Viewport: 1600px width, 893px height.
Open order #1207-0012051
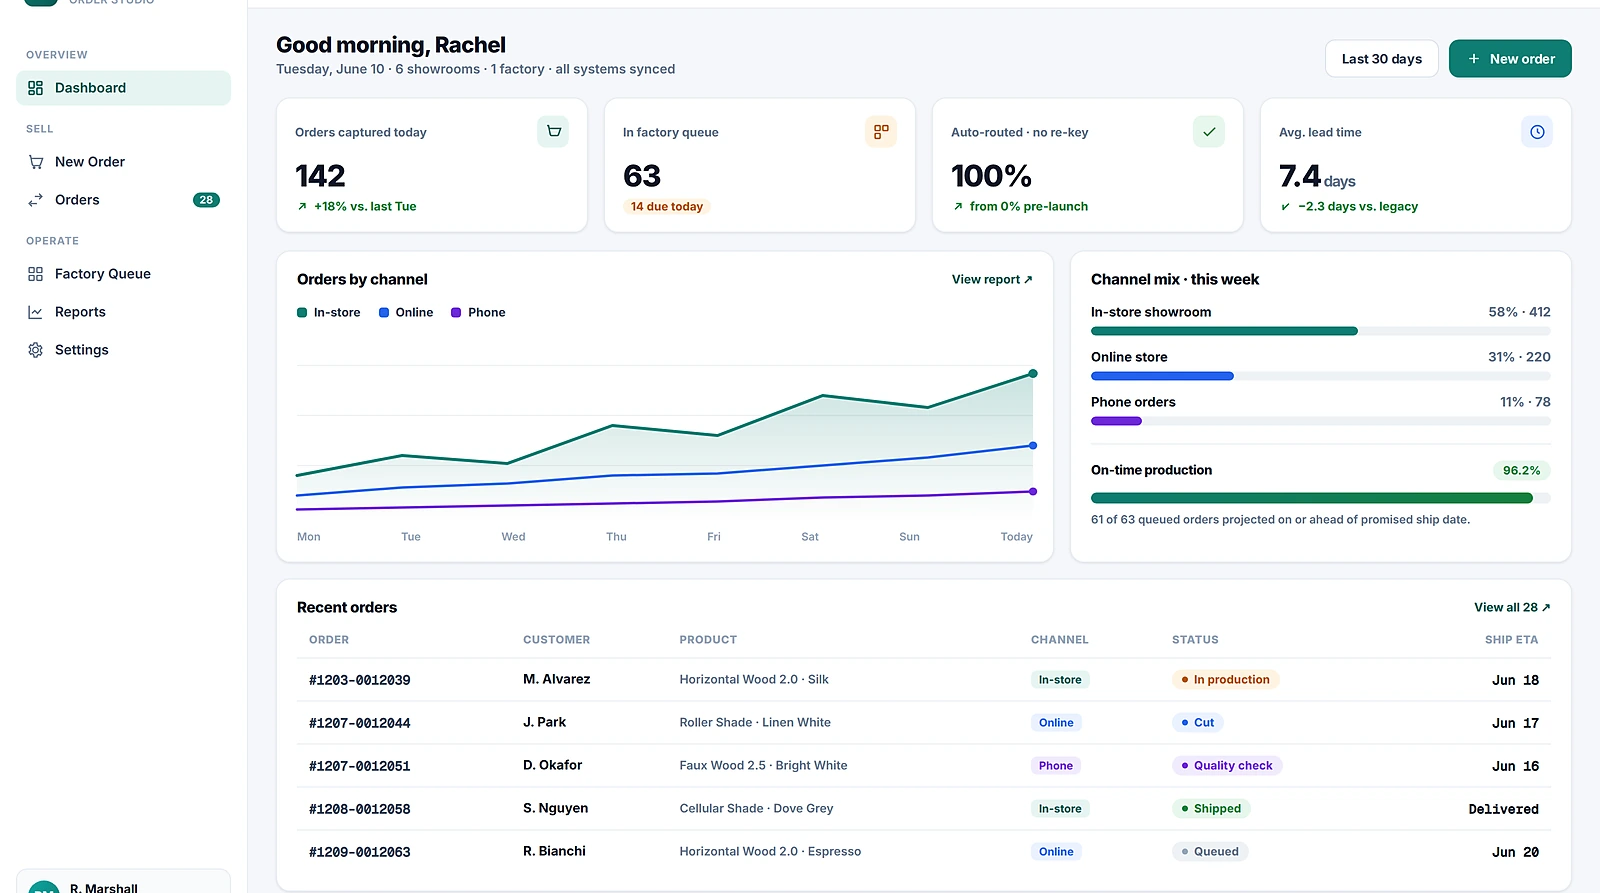click(x=360, y=766)
